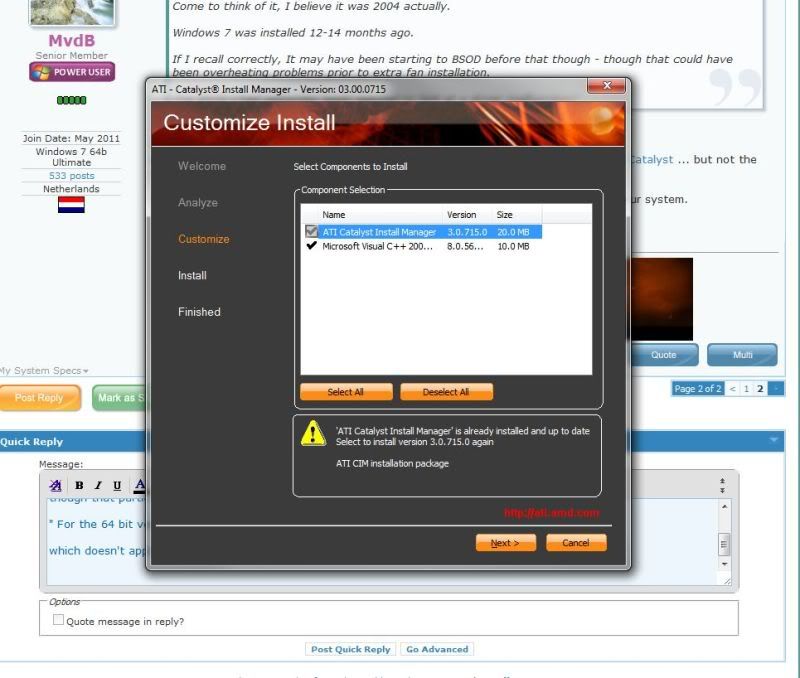Click the MvdB avatar image
The image size is (800, 678).
tap(72, 12)
